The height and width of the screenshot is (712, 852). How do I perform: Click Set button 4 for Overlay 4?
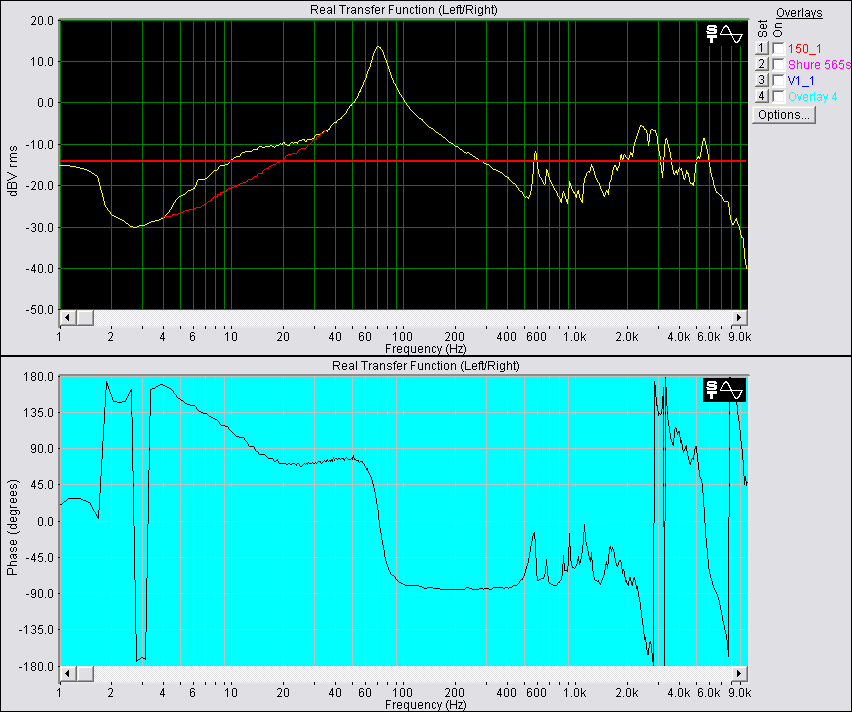click(761, 96)
